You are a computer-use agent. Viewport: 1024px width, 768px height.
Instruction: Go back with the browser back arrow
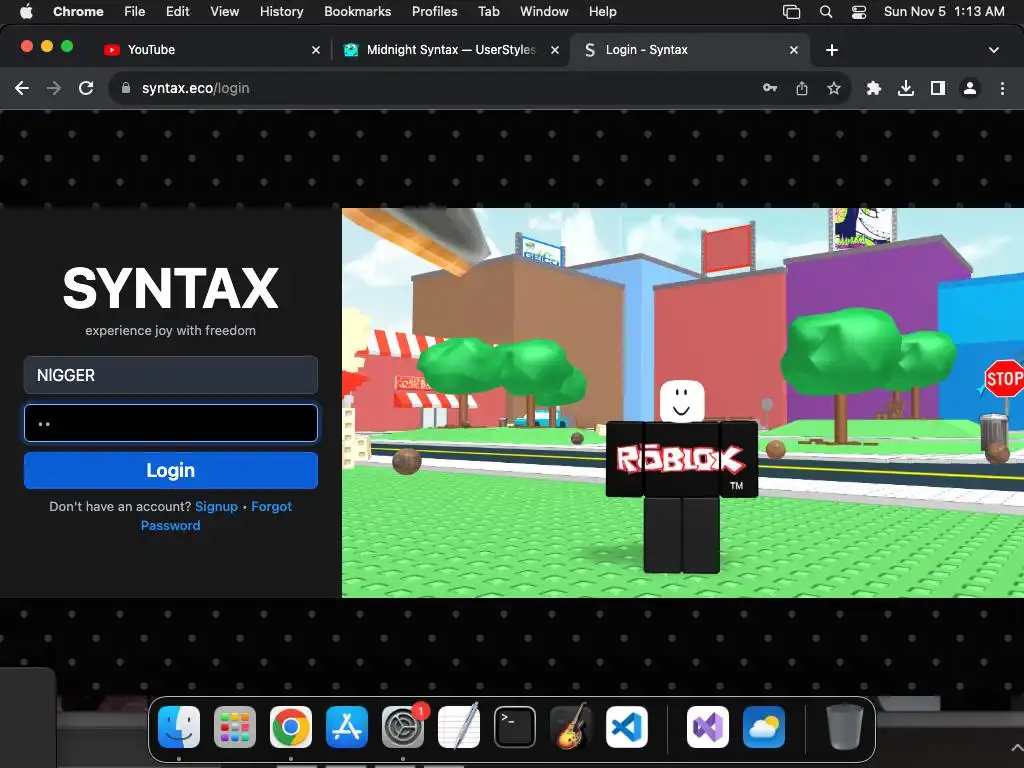[22, 88]
